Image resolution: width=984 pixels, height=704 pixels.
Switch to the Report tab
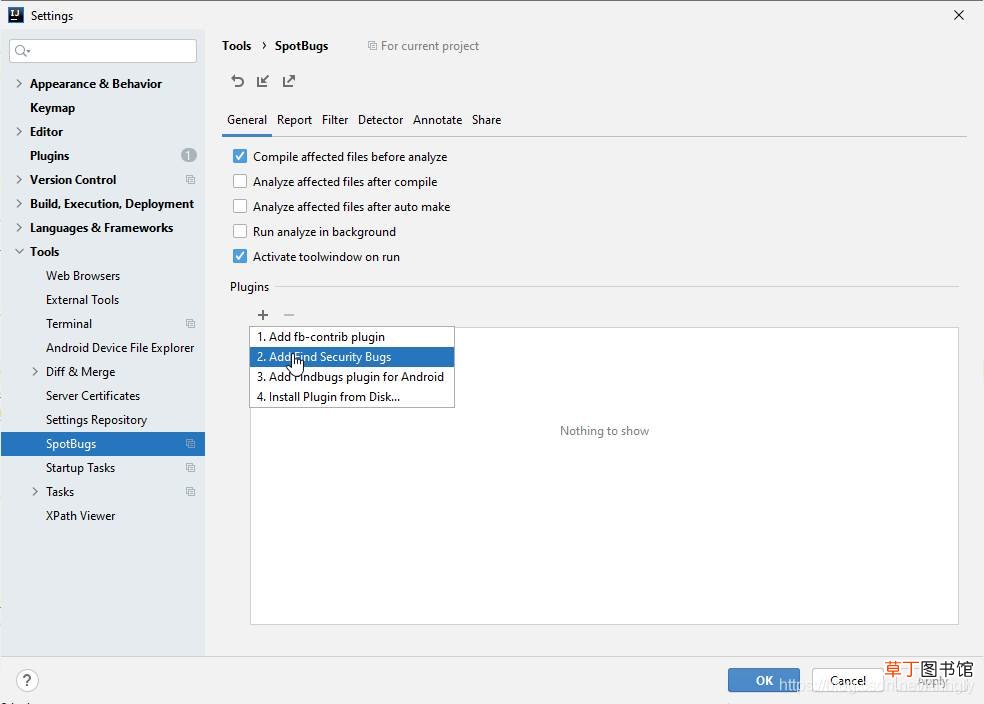294,120
